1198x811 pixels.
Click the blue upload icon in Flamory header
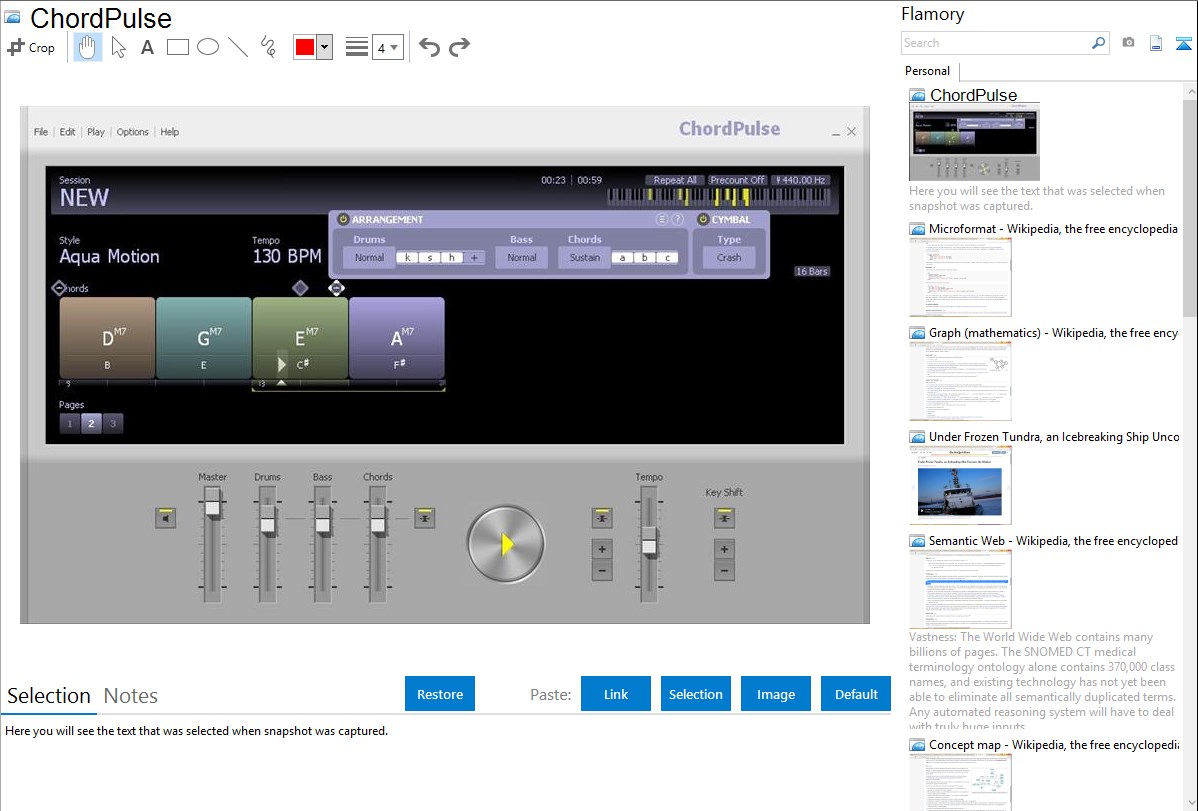tap(1183, 43)
